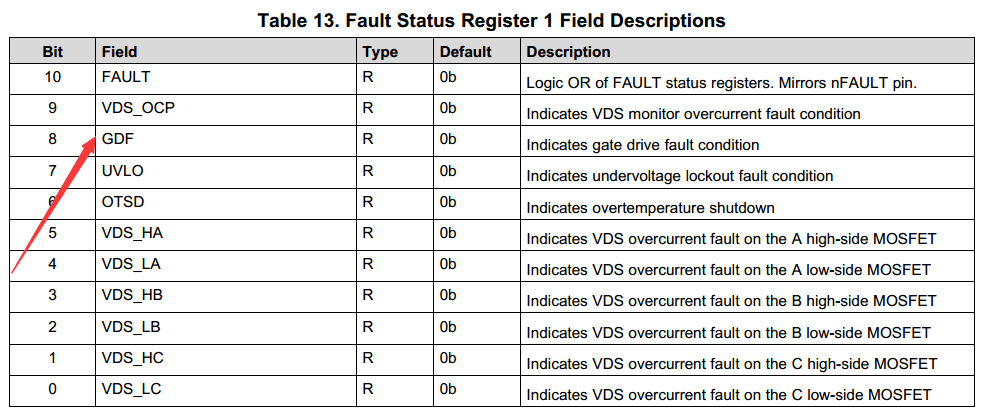The image size is (988, 413).
Task: Click the red arrow annotation
Action: tap(54, 205)
